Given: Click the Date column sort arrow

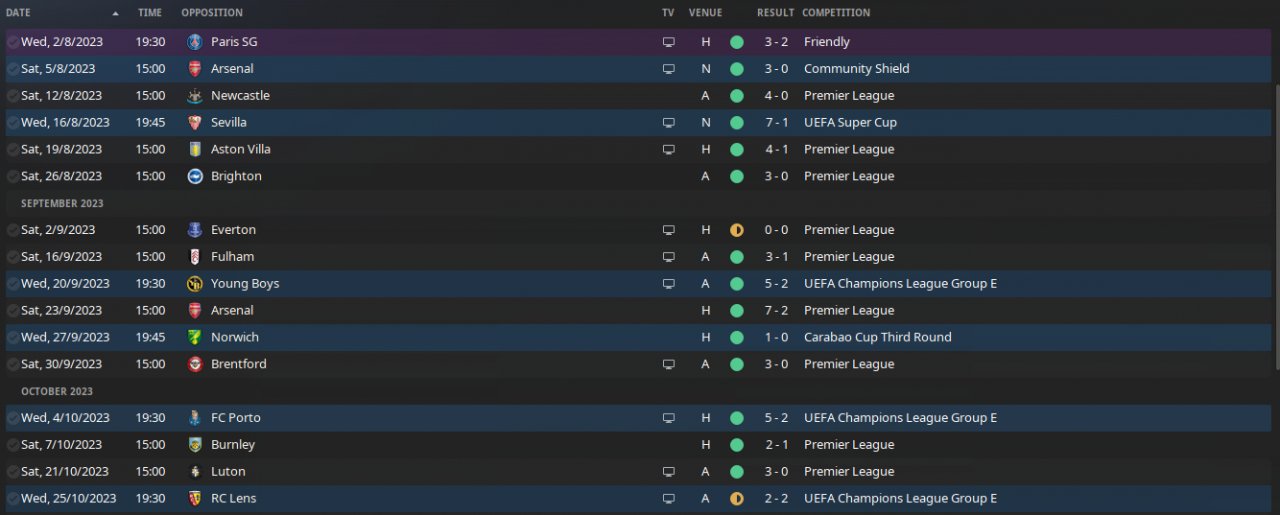Looking at the screenshot, I should pyautogui.click(x=115, y=13).
